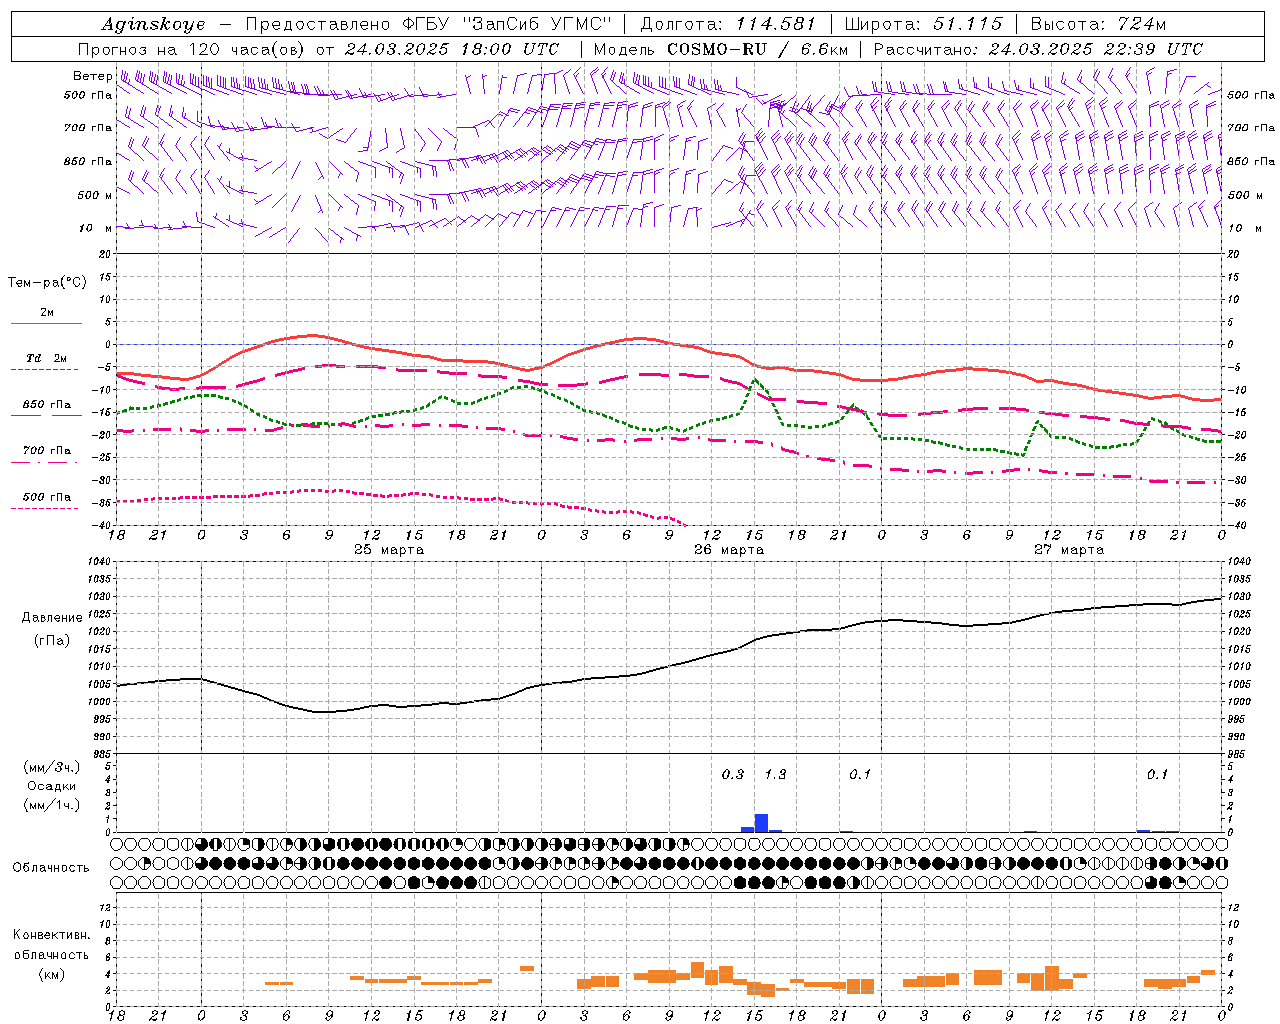Click the computed timestamp 24.03.2025 22:39 UTC

point(1096,49)
